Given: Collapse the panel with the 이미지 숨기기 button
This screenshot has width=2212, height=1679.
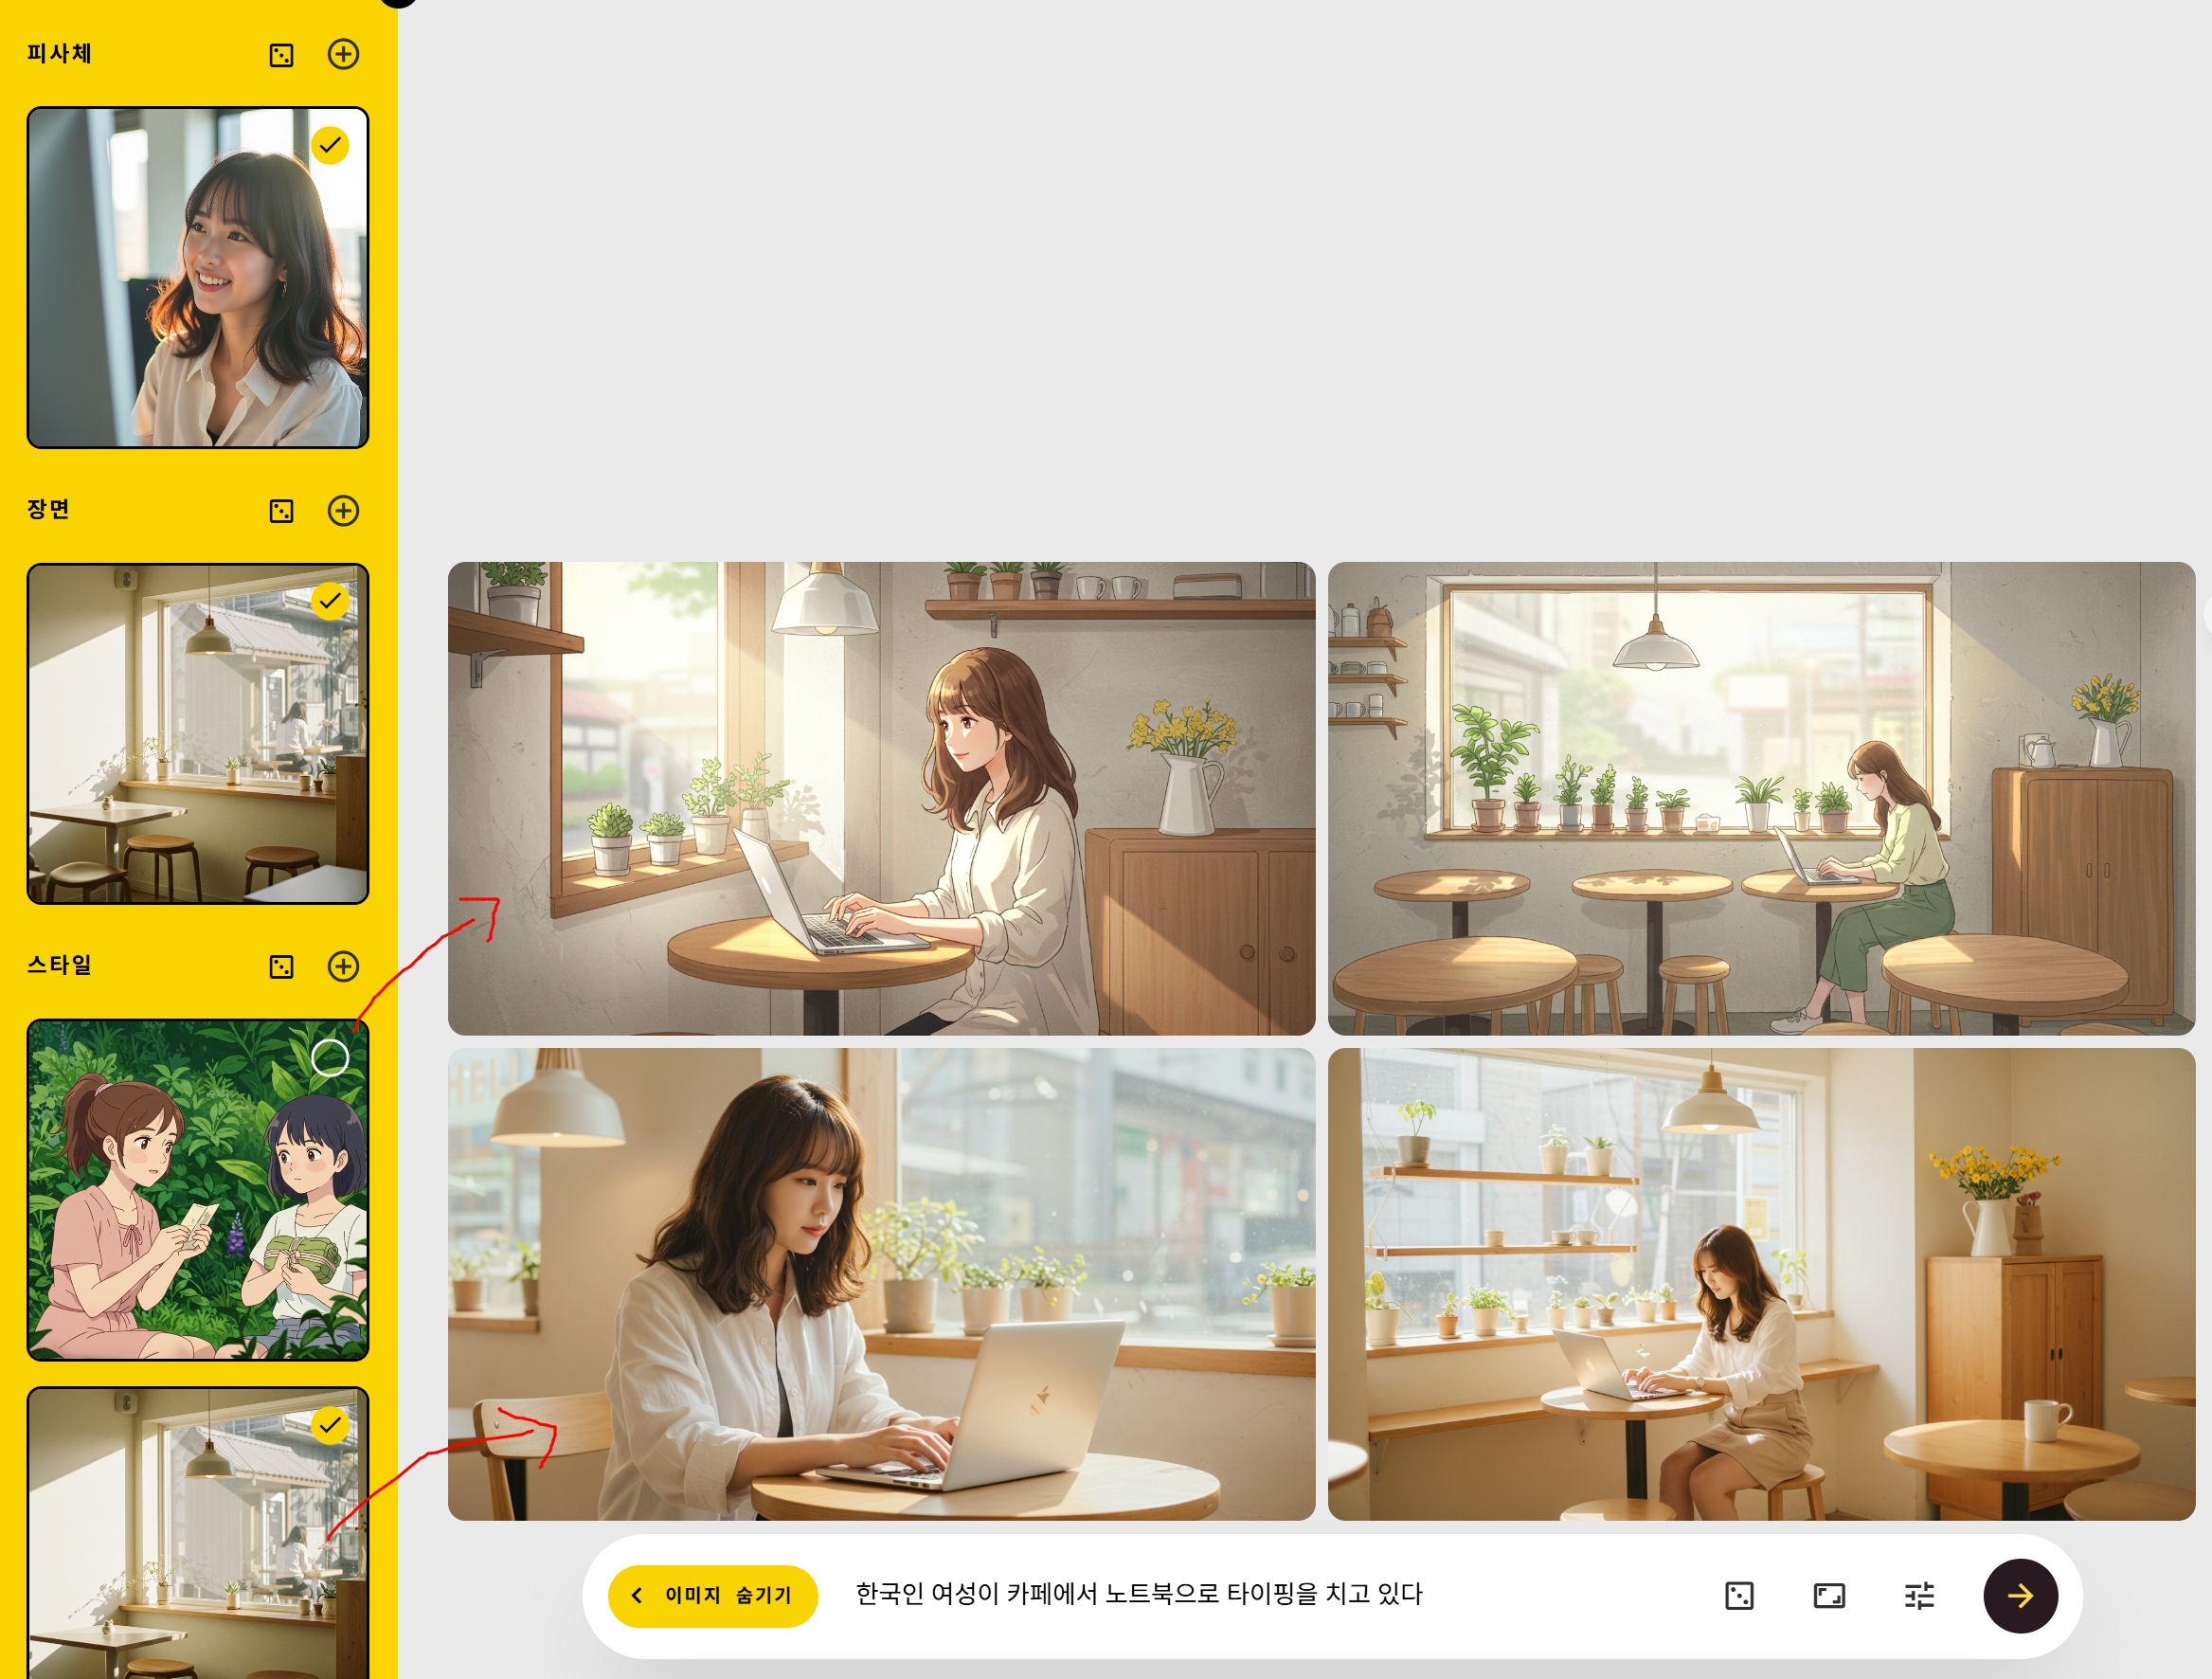Looking at the screenshot, I should [x=713, y=1596].
